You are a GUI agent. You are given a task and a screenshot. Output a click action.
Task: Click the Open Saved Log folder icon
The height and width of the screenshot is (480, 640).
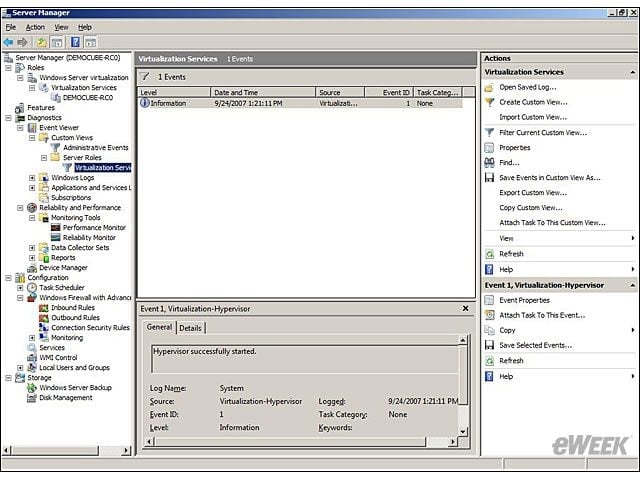(x=489, y=87)
